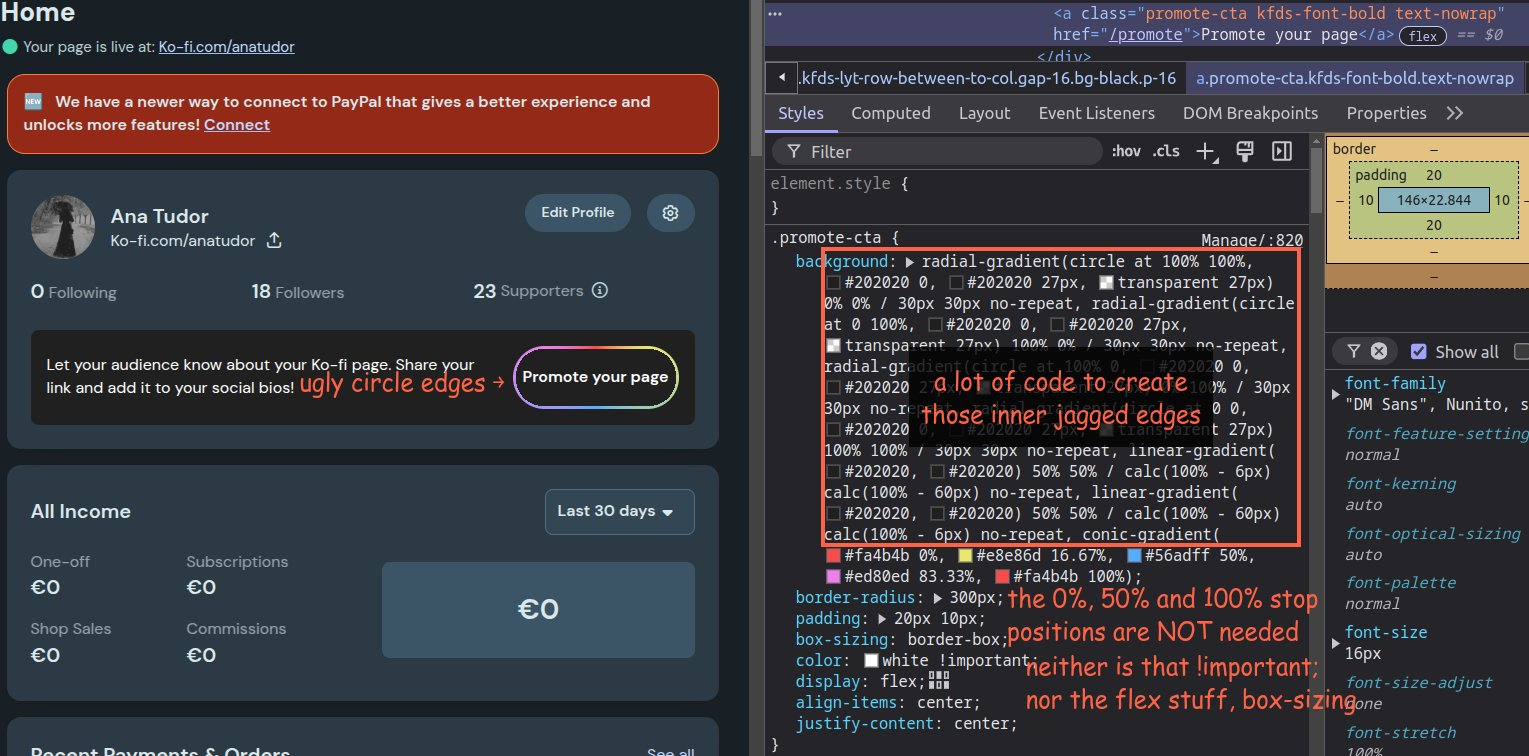Click the three-dots ellipsis in the DOM tree row
The image size is (1529, 756).
coord(775,15)
